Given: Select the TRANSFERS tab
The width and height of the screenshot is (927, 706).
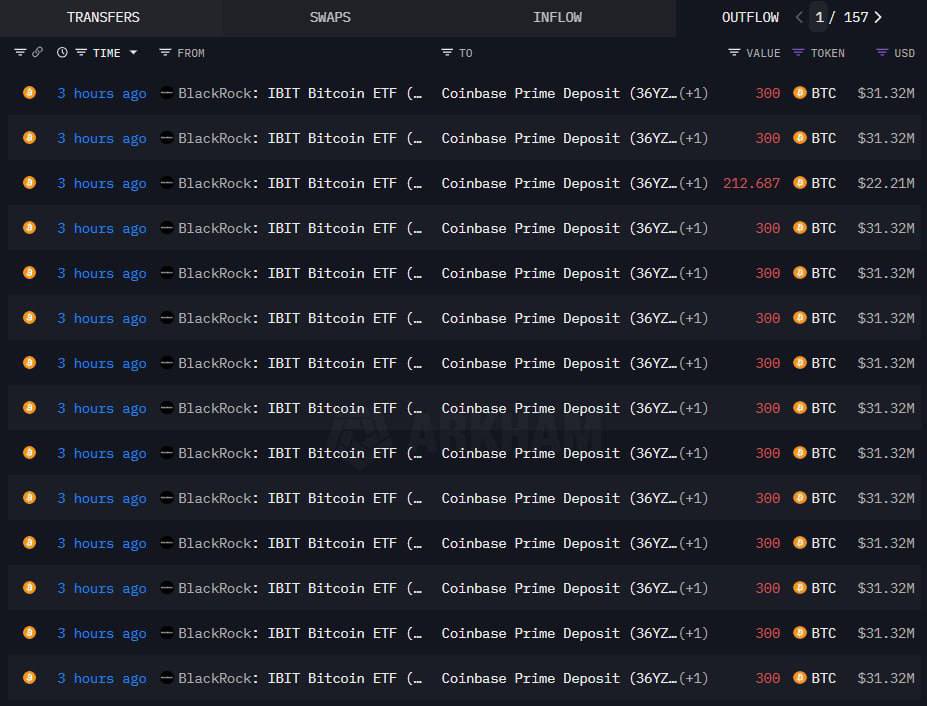Looking at the screenshot, I should pos(103,17).
